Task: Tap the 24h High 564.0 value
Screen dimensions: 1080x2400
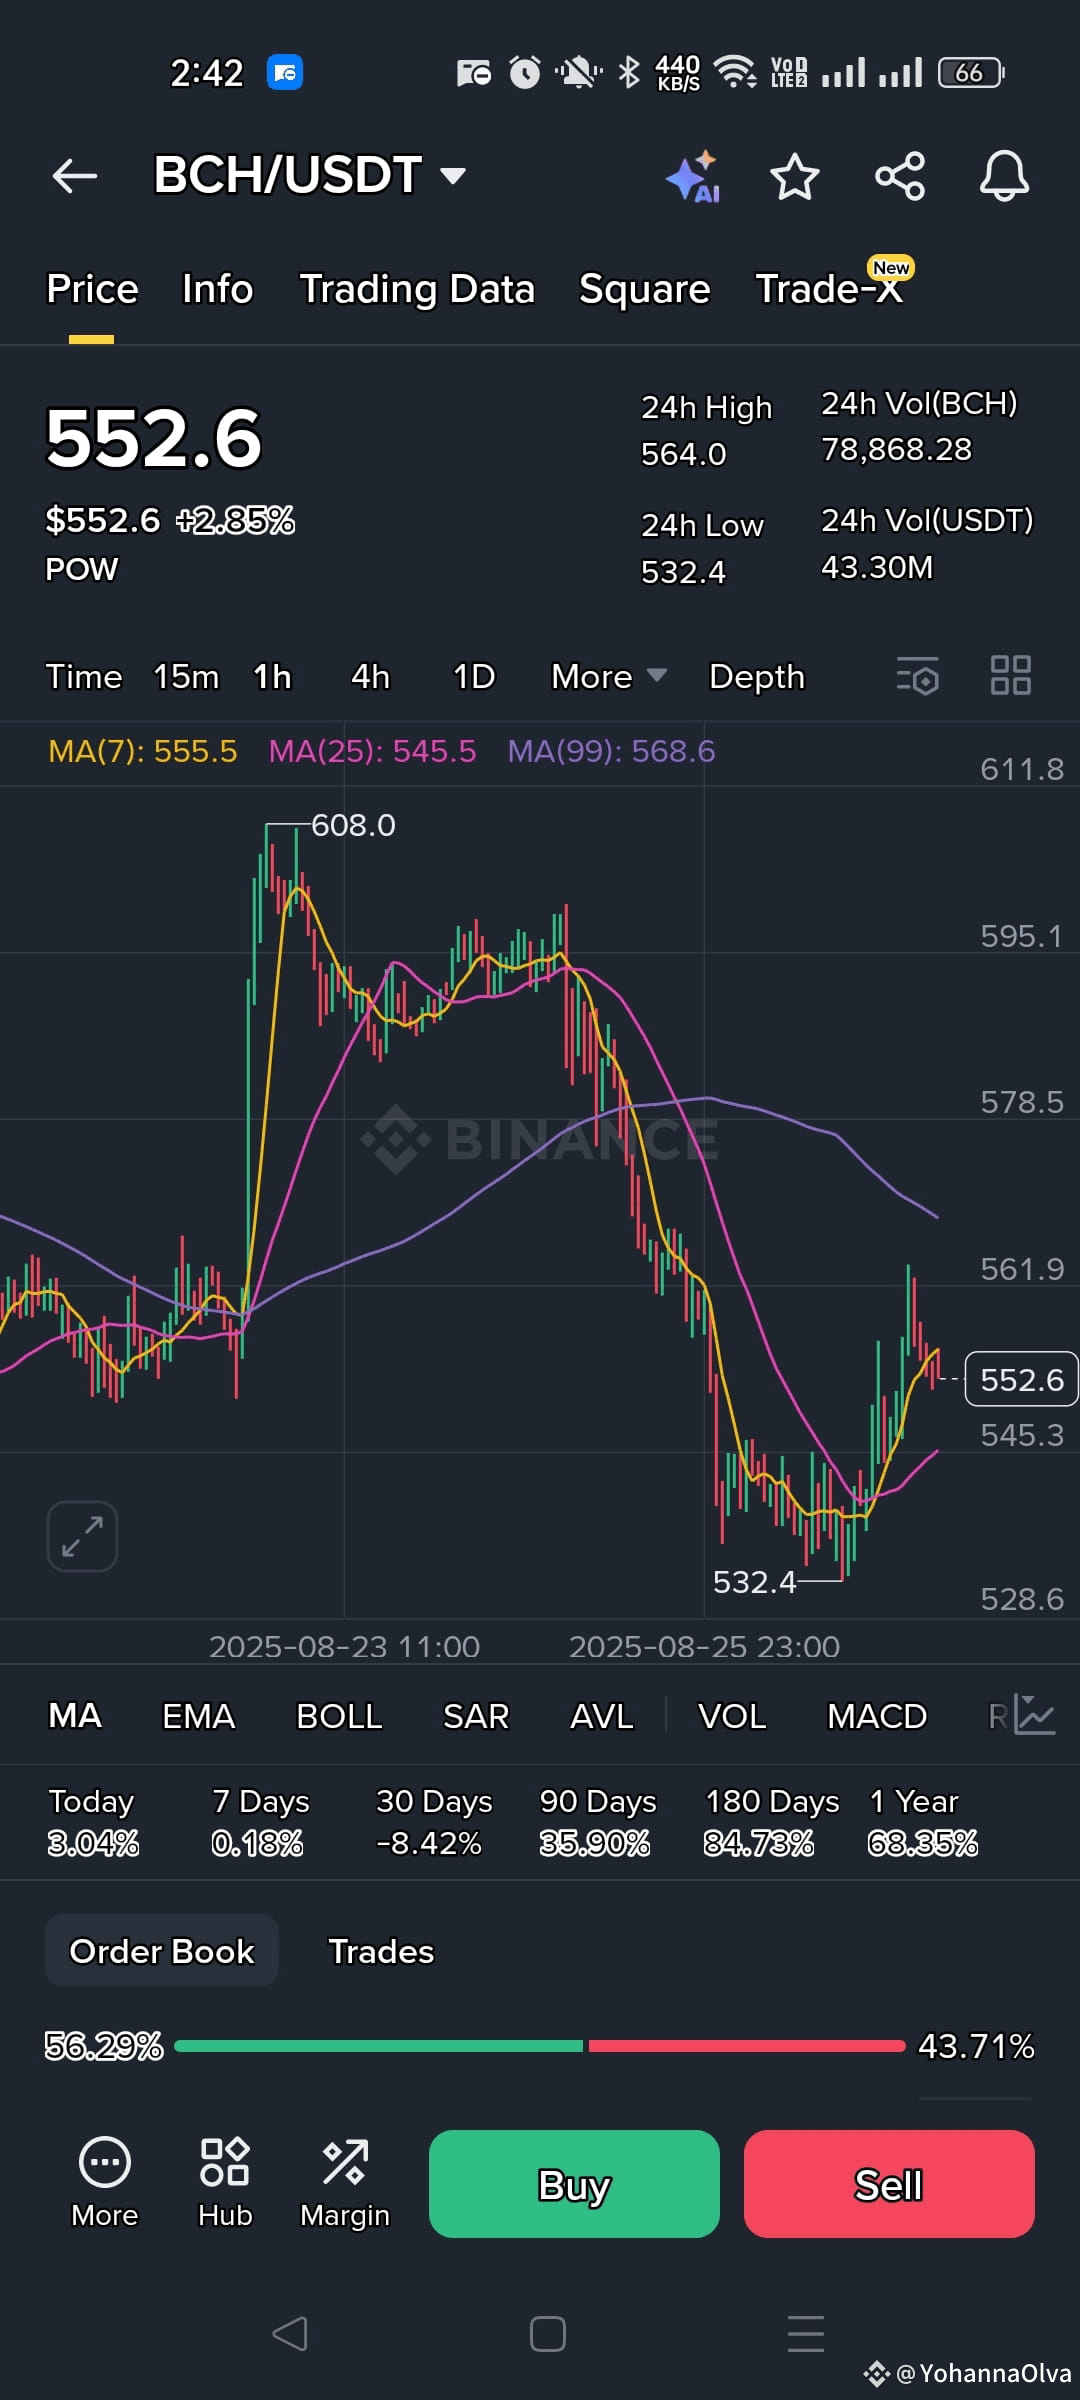Action: (684, 454)
